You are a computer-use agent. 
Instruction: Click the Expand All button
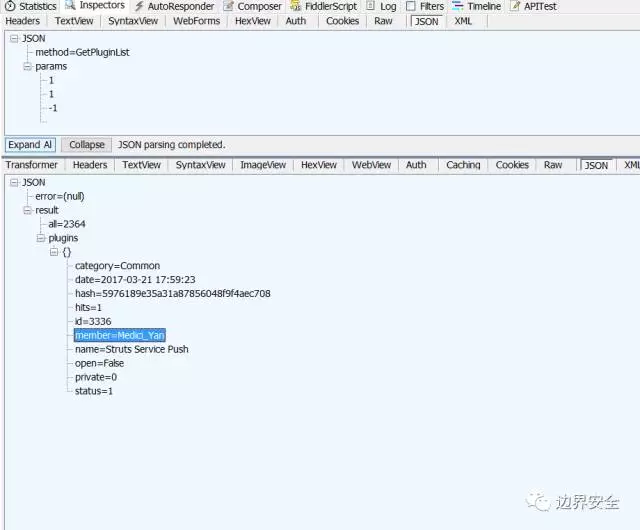tap(30, 145)
